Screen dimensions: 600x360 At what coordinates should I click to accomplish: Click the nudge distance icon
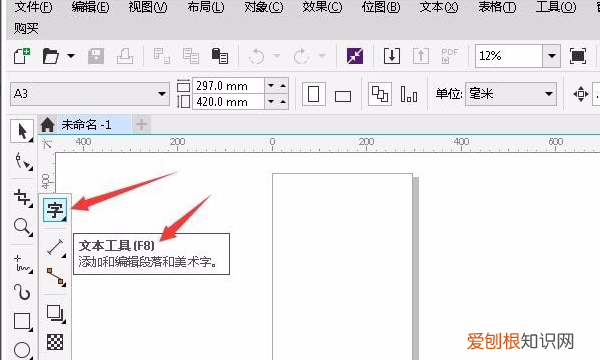click(x=581, y=94)
